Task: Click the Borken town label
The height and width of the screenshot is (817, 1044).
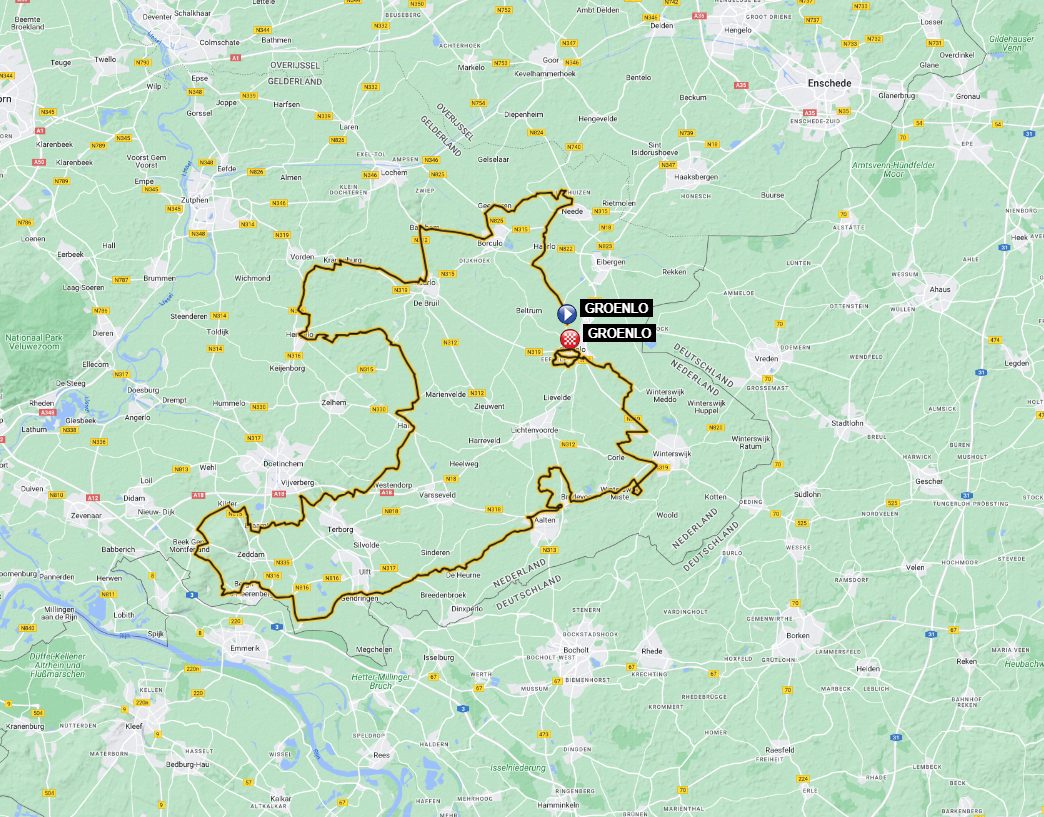Action: (x=798, y=635)
